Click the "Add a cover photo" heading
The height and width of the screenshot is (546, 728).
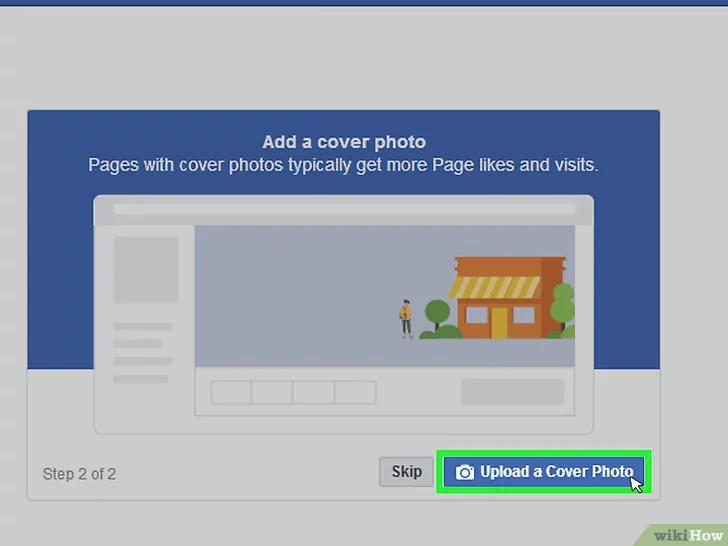click(344, 142)
